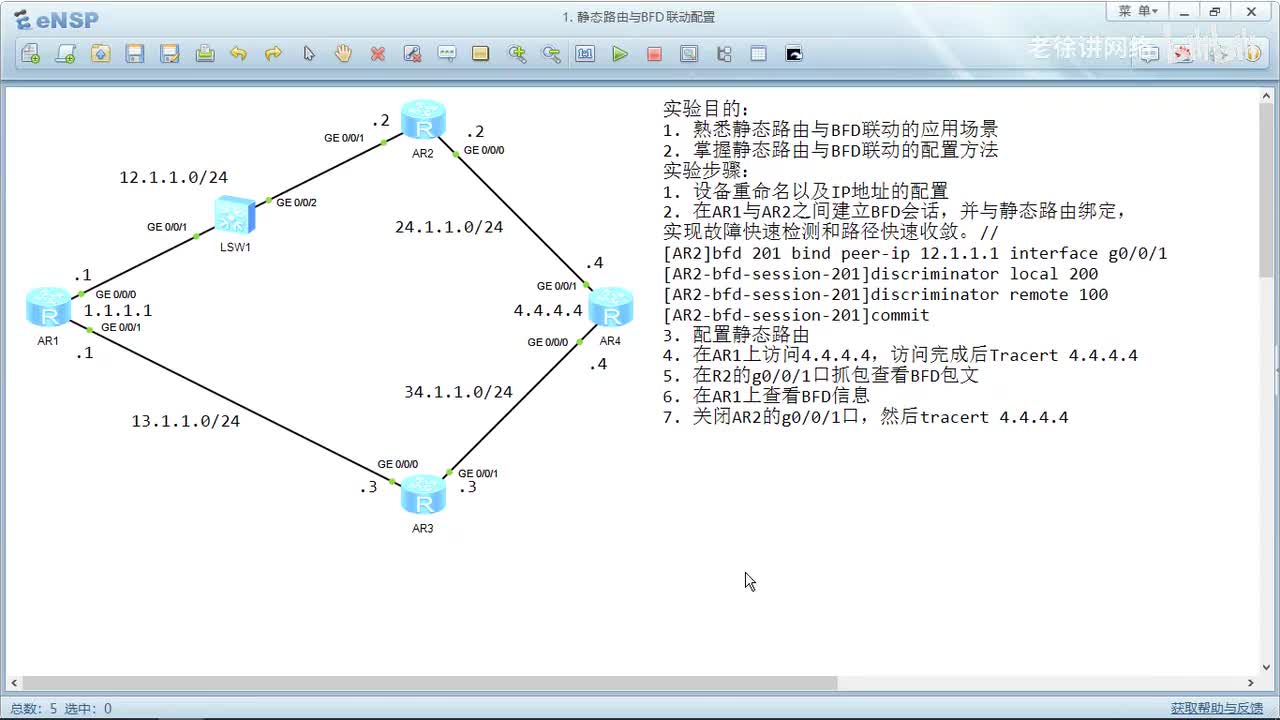The height and width of the screenshot is (720, 1280).
Task: Select router AR4 on the canvas
Action: (x=610, y=307)
